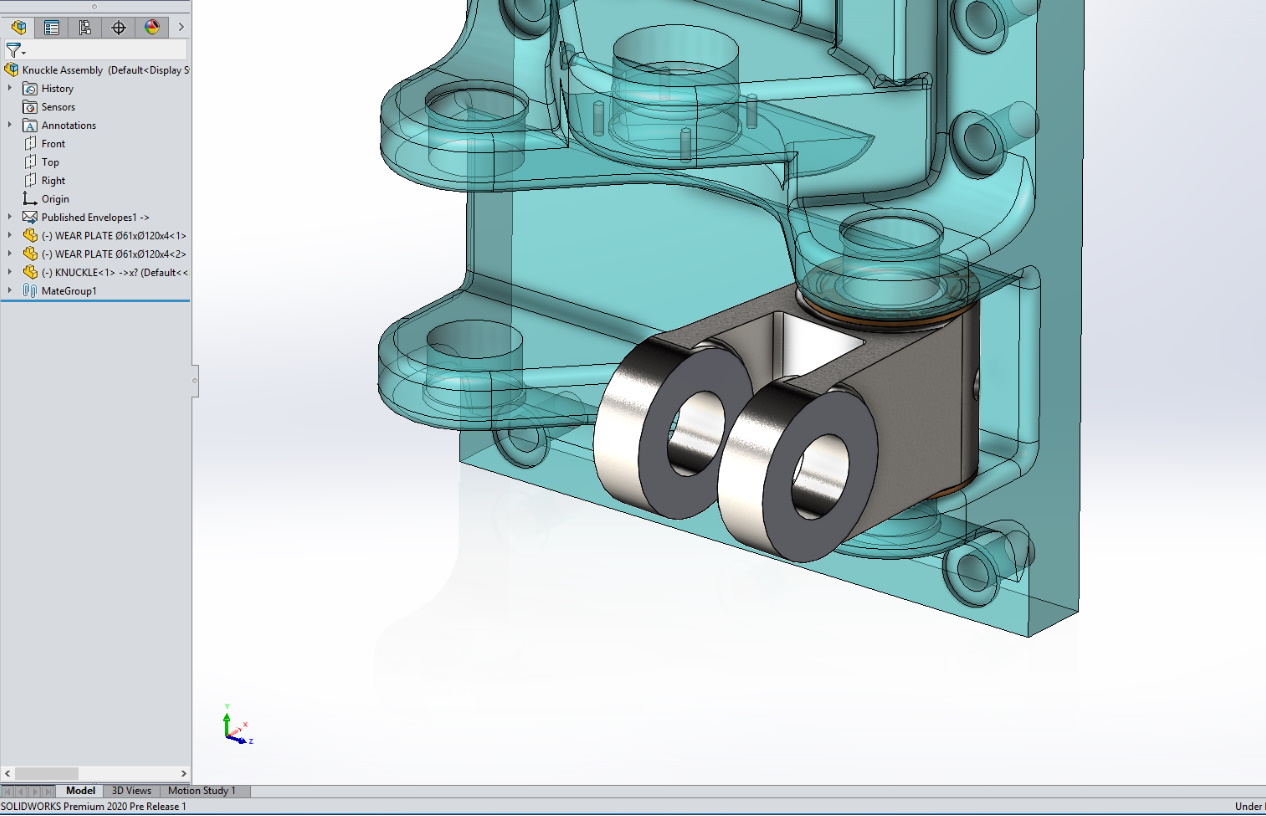Select the Origin icon in the tree
Viewport: 1266px width, 816px height.
[x=30, y=199]
